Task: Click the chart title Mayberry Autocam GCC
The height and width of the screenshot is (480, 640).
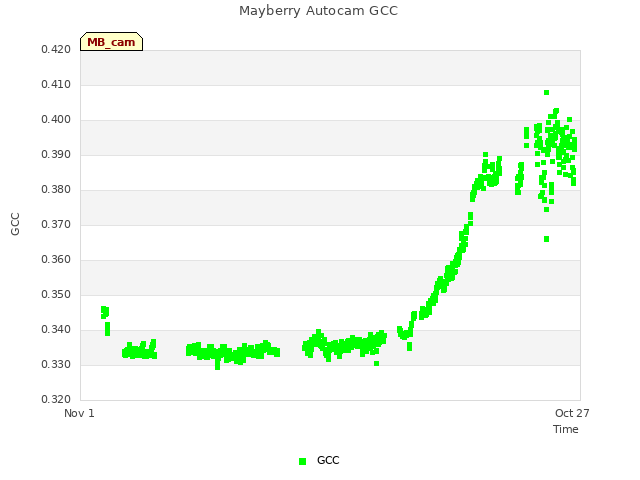Action: click(x=318, y=11)
